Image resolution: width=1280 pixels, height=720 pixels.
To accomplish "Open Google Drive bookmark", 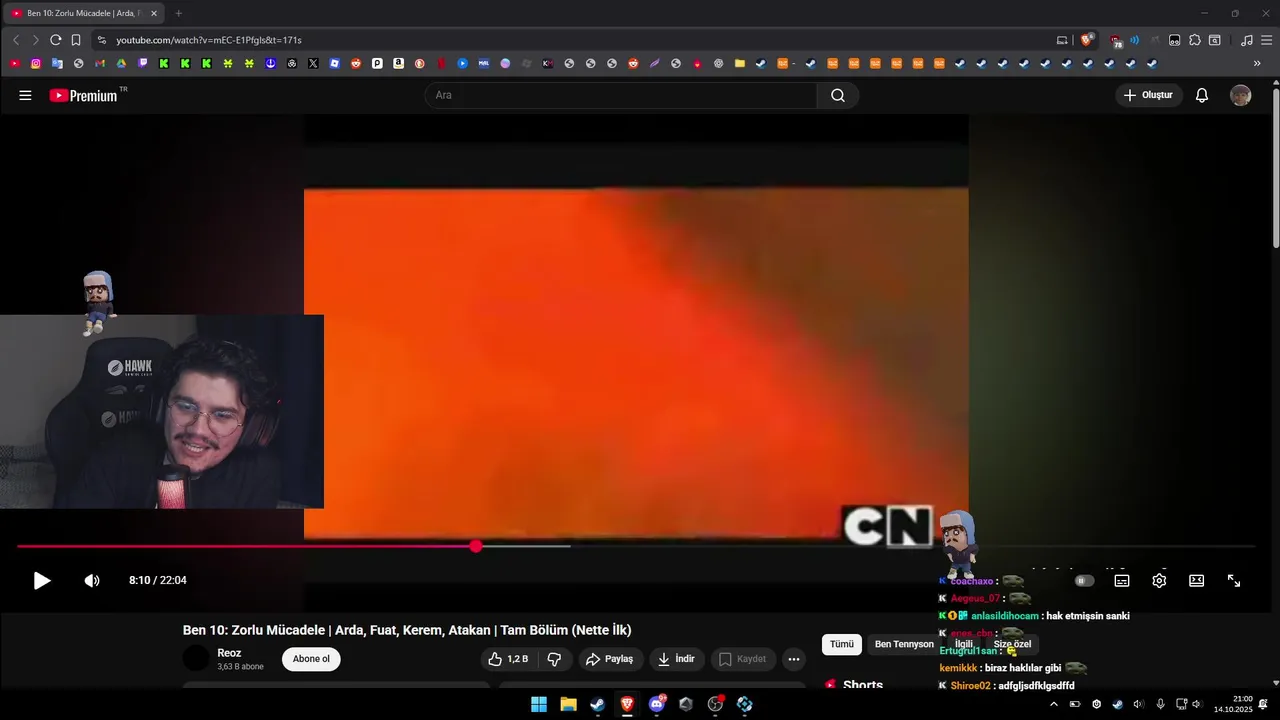I will [x=121, y=63].
